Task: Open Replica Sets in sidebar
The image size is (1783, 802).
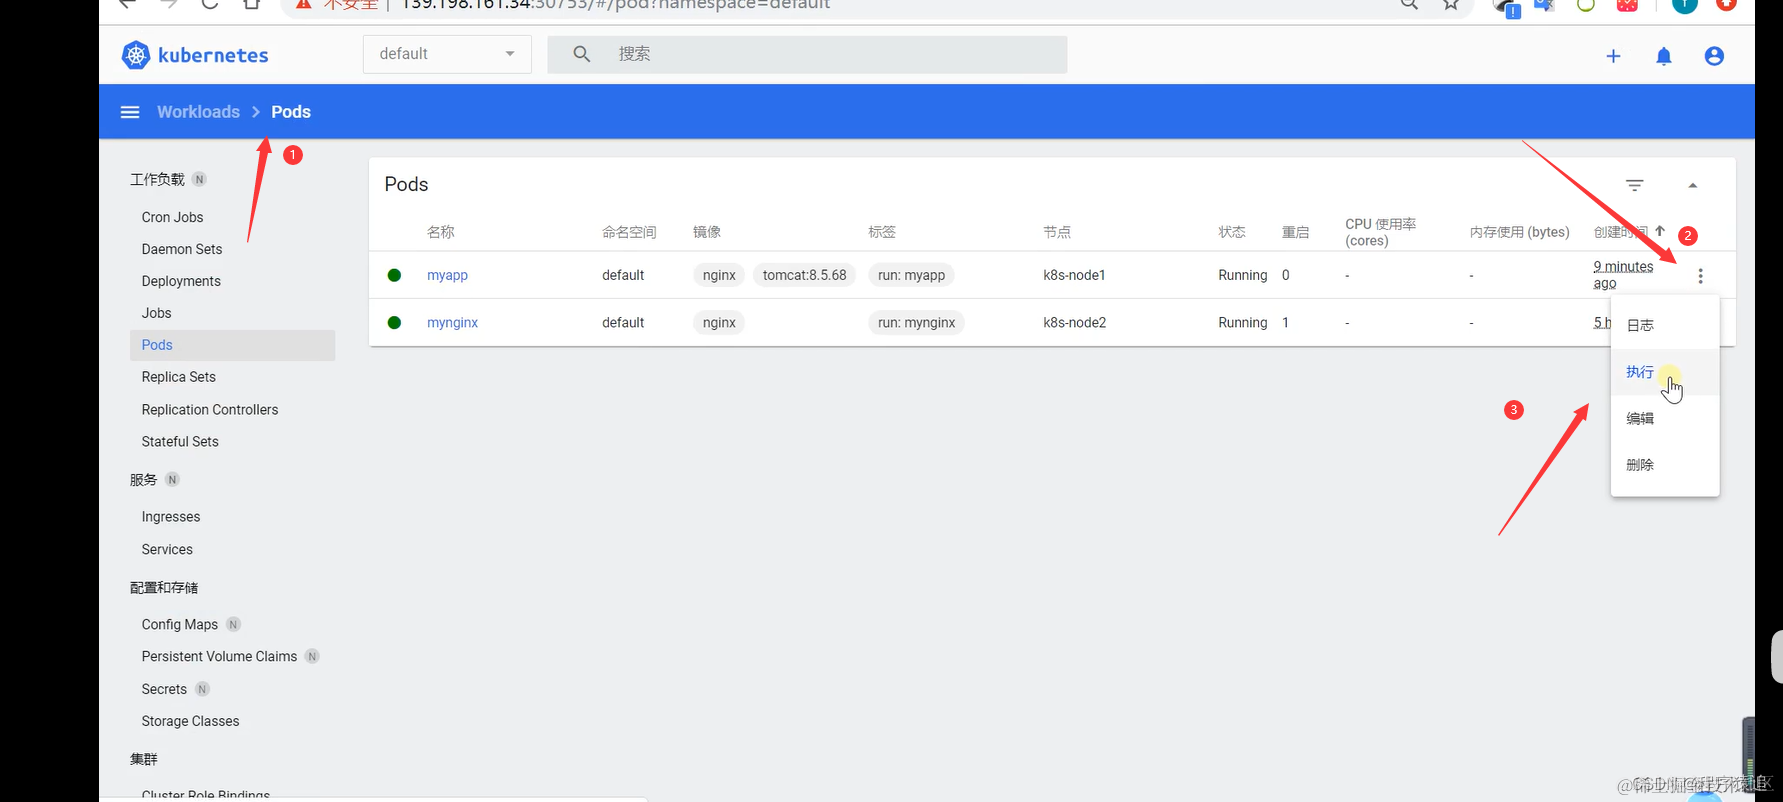Action: pos(179,377)
